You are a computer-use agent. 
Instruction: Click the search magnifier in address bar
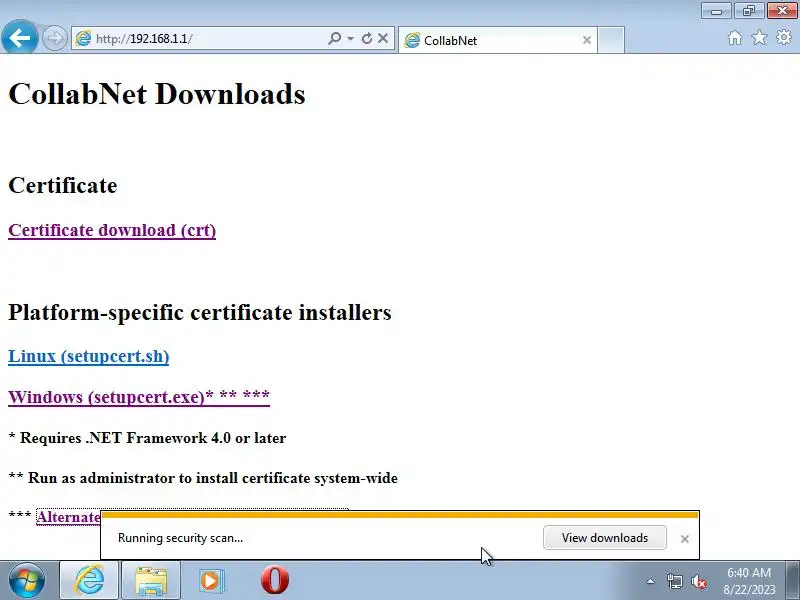334,38
